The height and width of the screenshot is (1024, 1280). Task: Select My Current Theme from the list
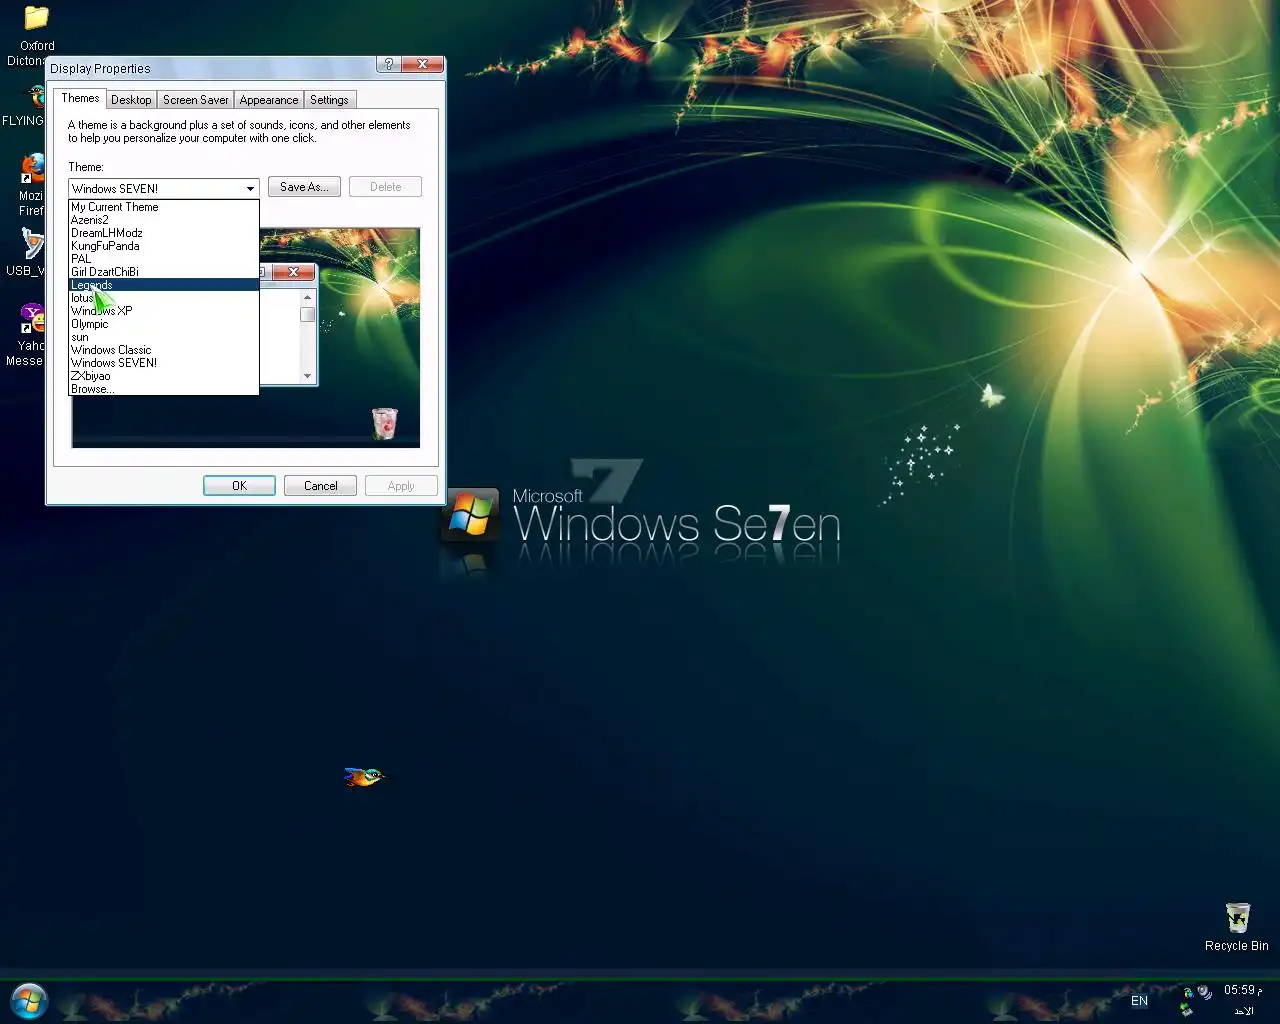(x=164, y=207)
